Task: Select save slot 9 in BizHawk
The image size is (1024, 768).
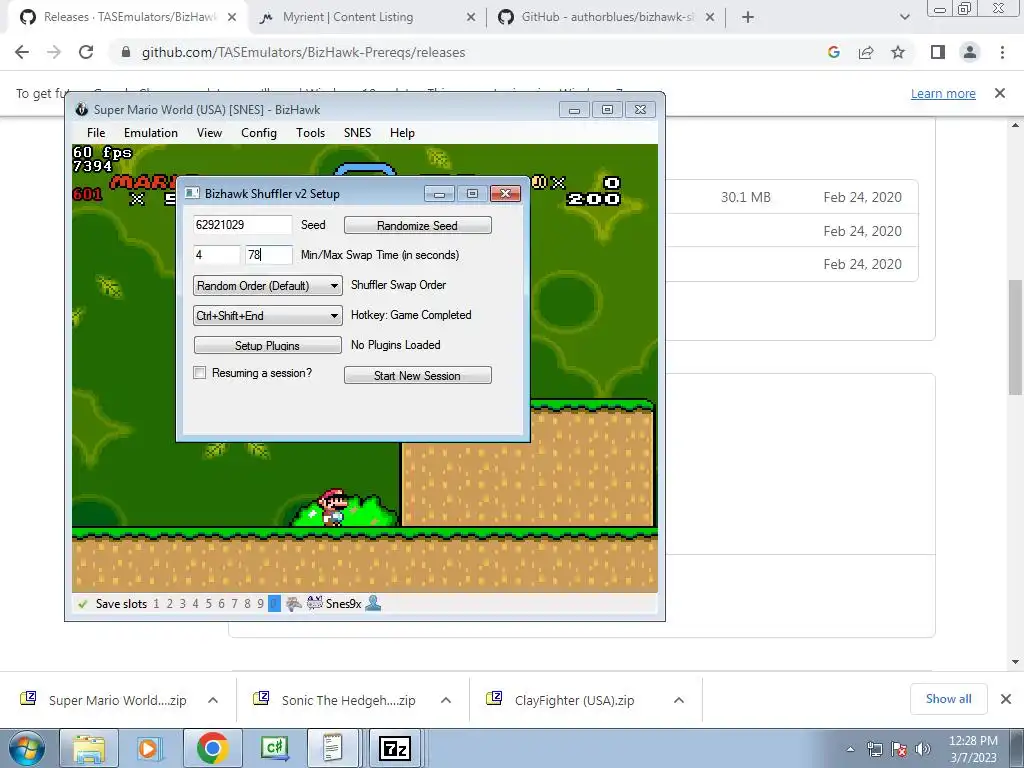Action: (260, 604)
